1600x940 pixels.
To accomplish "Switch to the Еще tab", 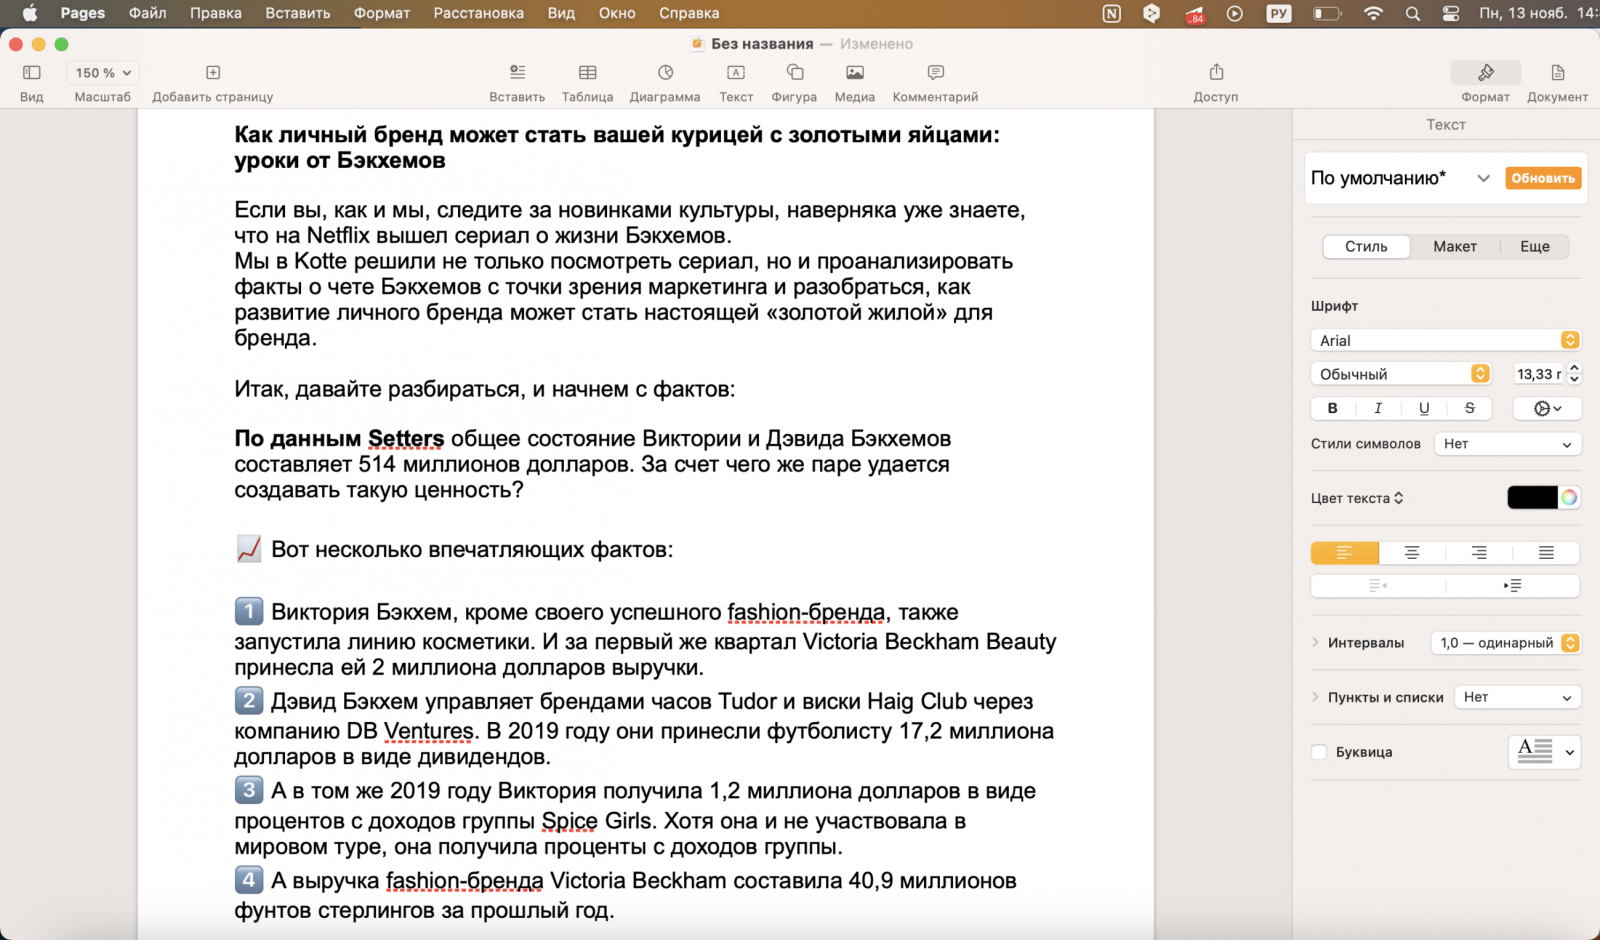I will coord(1535,247).
